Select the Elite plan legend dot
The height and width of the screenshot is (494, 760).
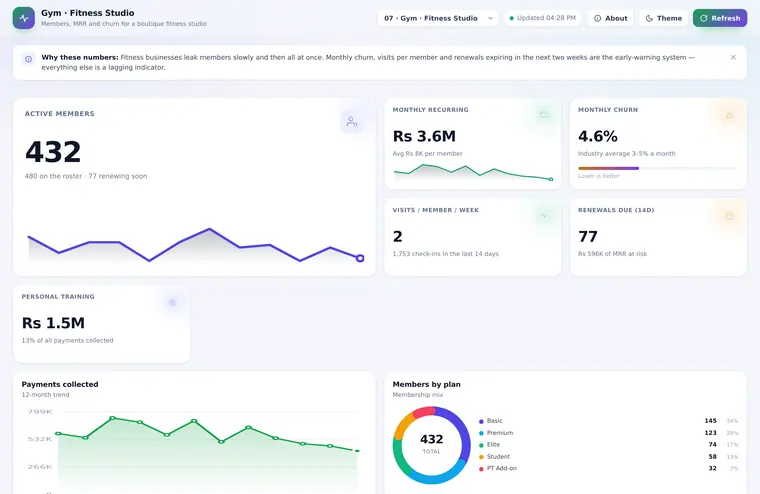coord(481,445)
